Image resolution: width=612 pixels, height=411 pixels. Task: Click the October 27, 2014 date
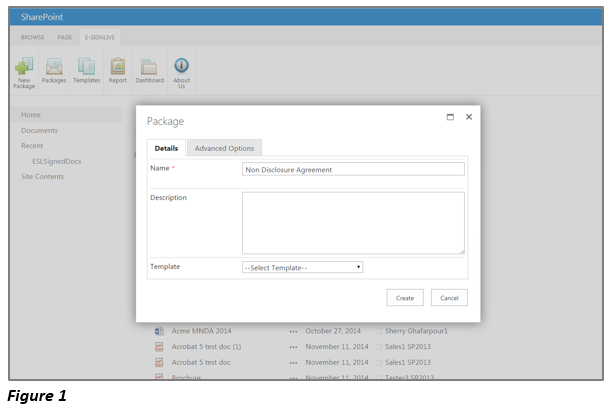point(333,331)
